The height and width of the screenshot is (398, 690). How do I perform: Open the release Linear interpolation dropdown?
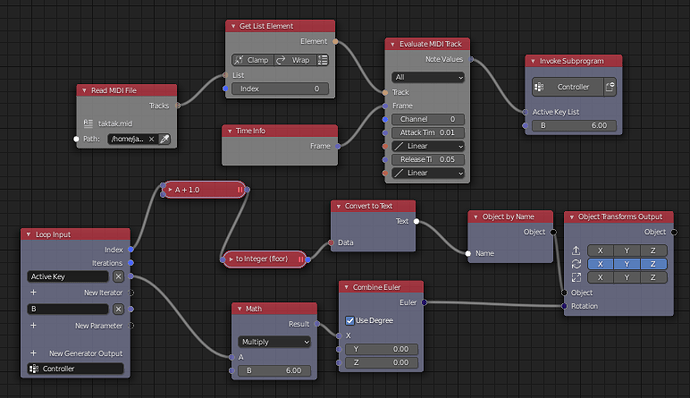pos(428,173)
